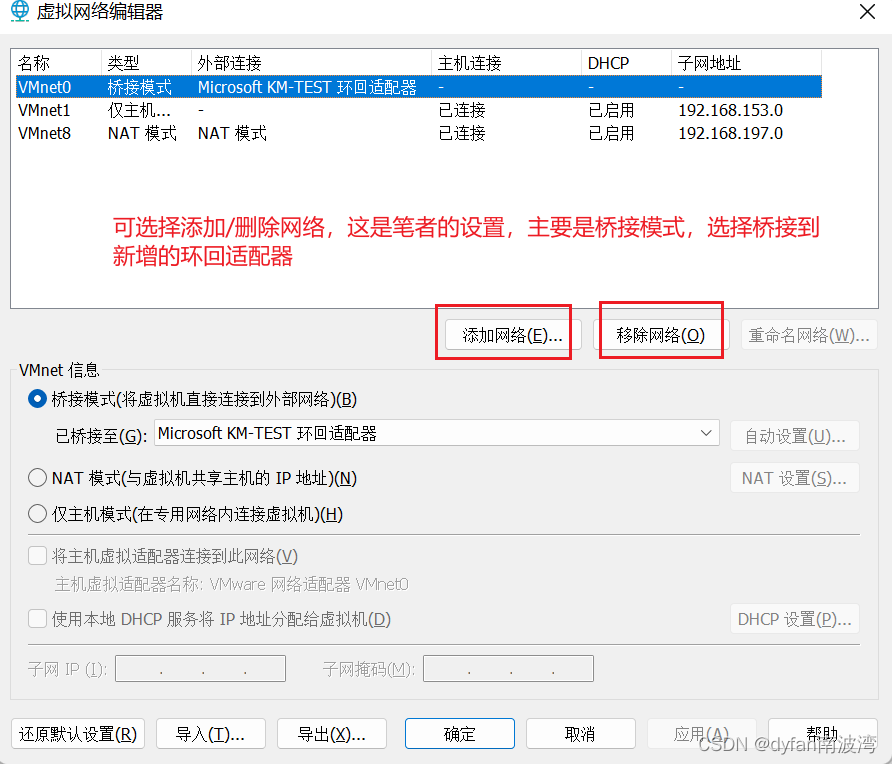Click the globe network editor icon in title bar
This screenshot has height=764, width=892.
point(22,12)
